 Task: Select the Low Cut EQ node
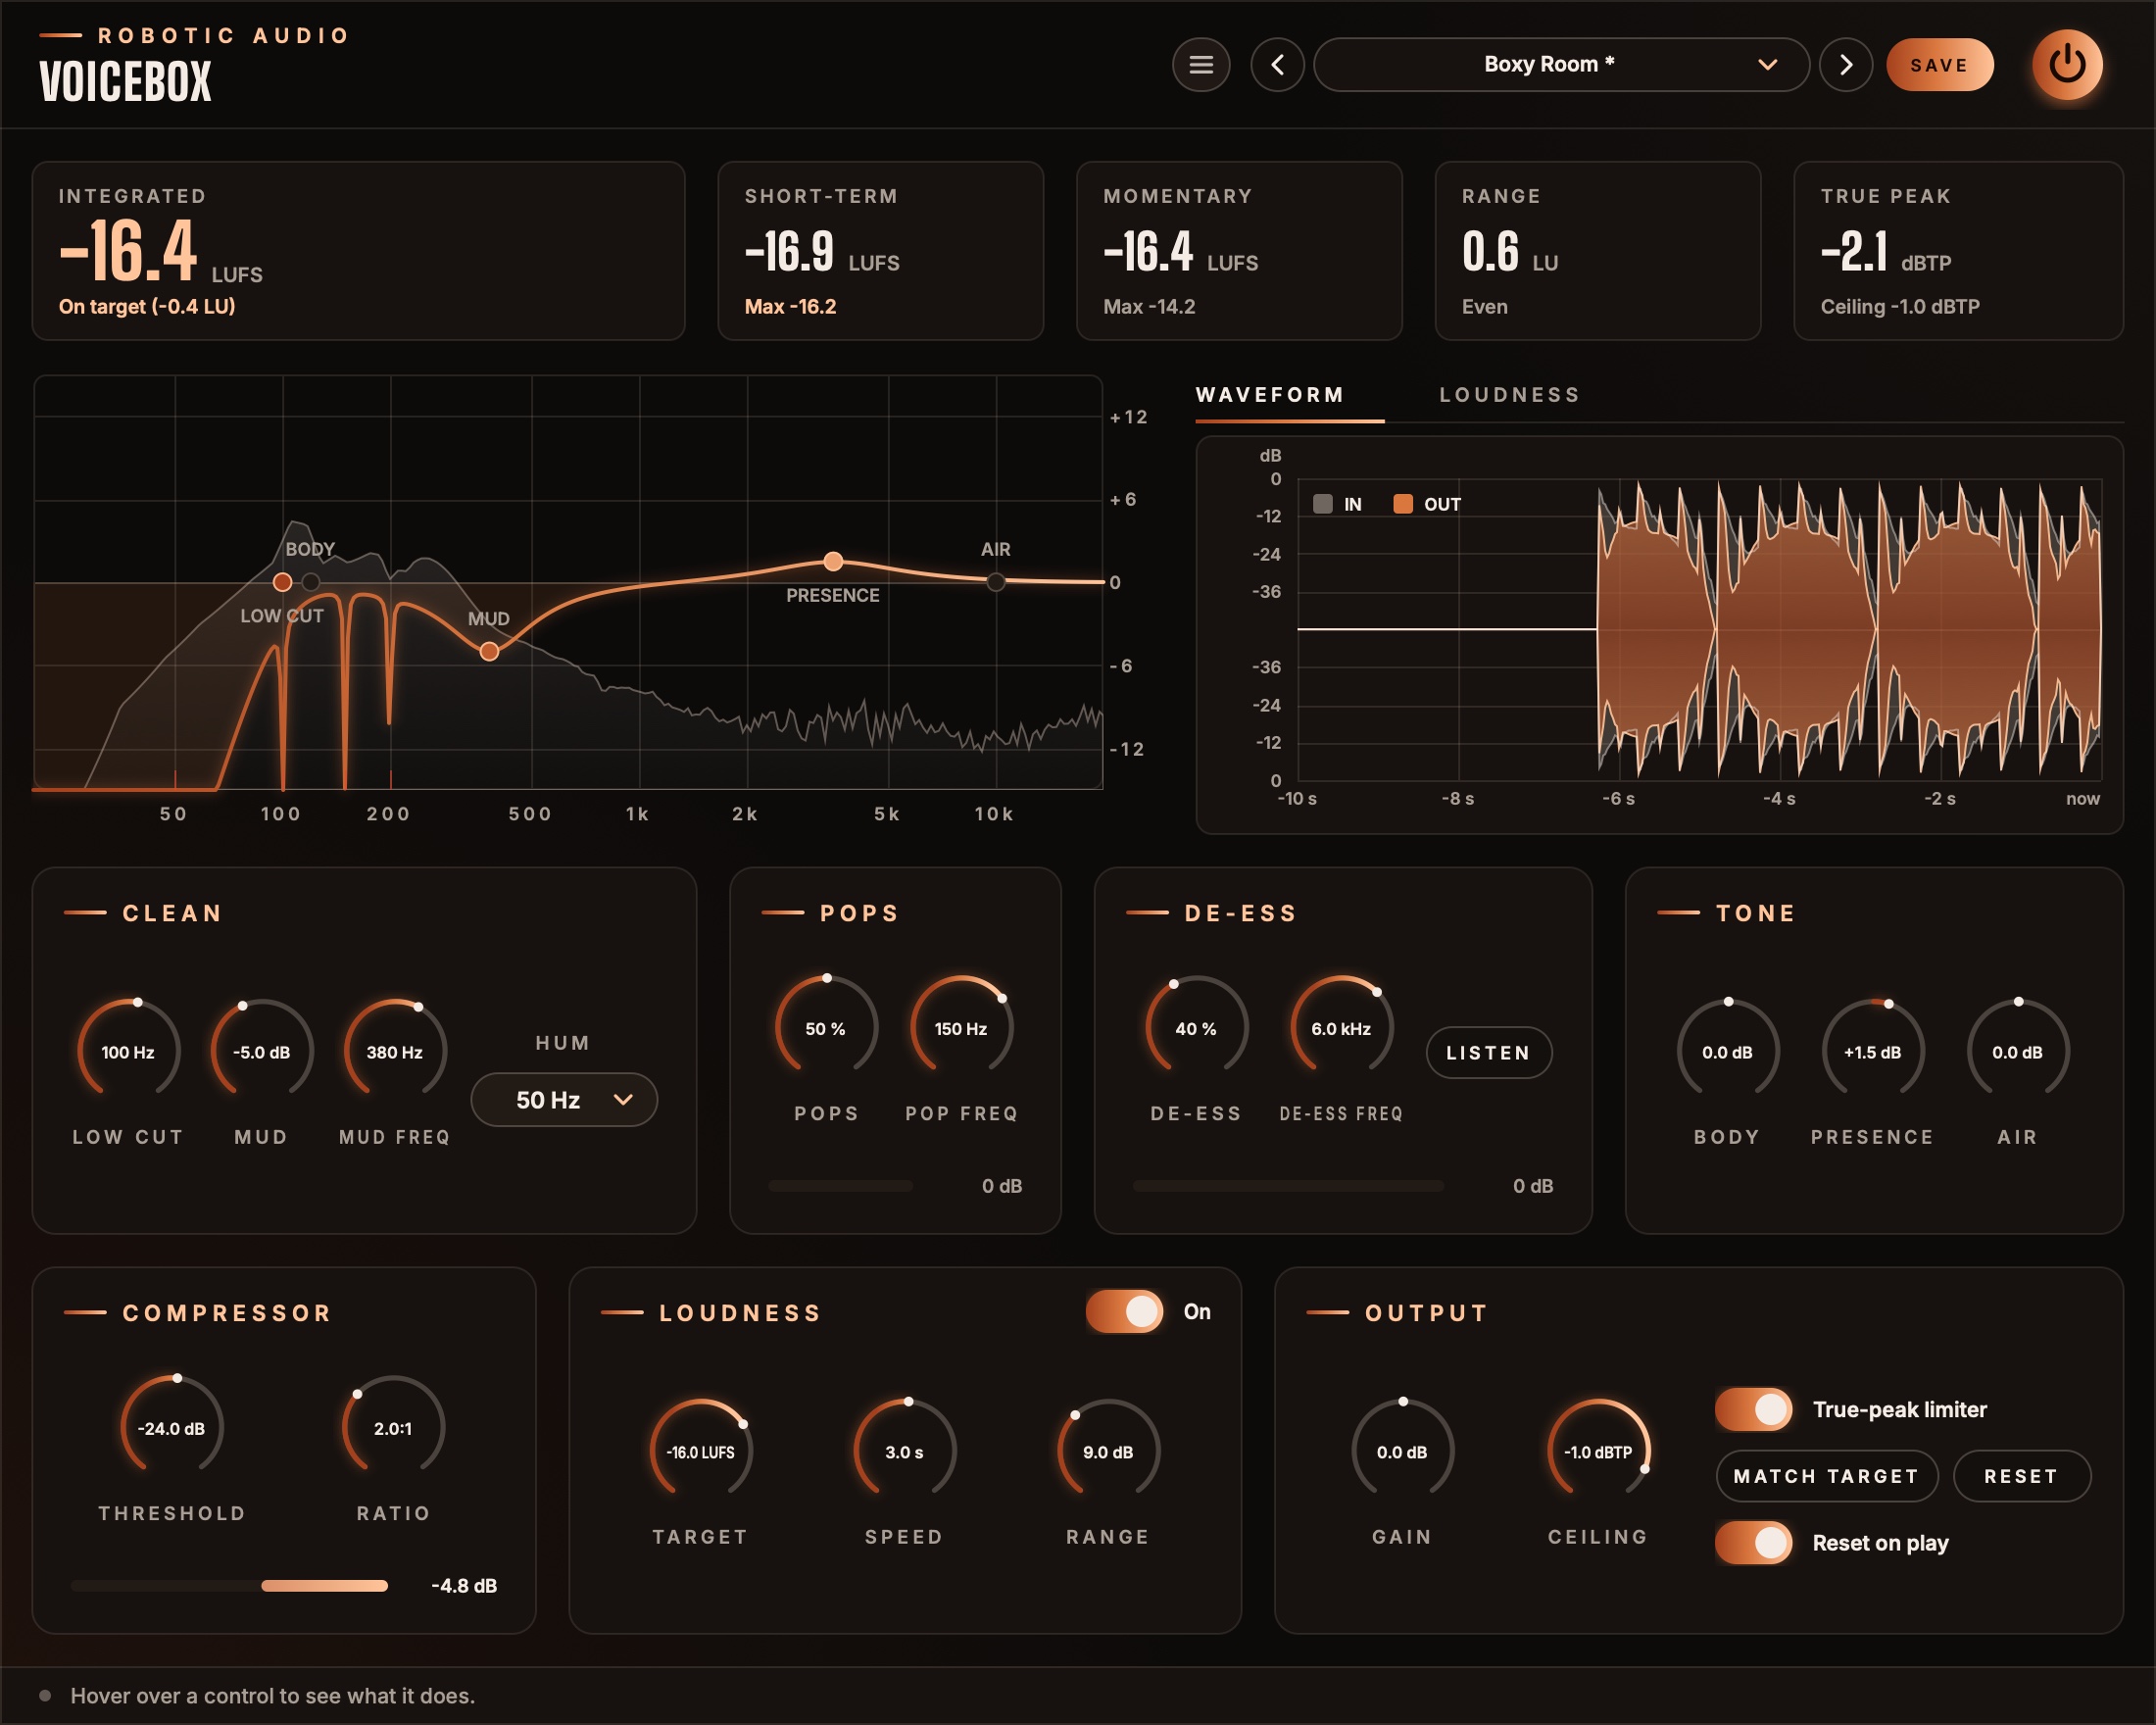tap(283, 582)
